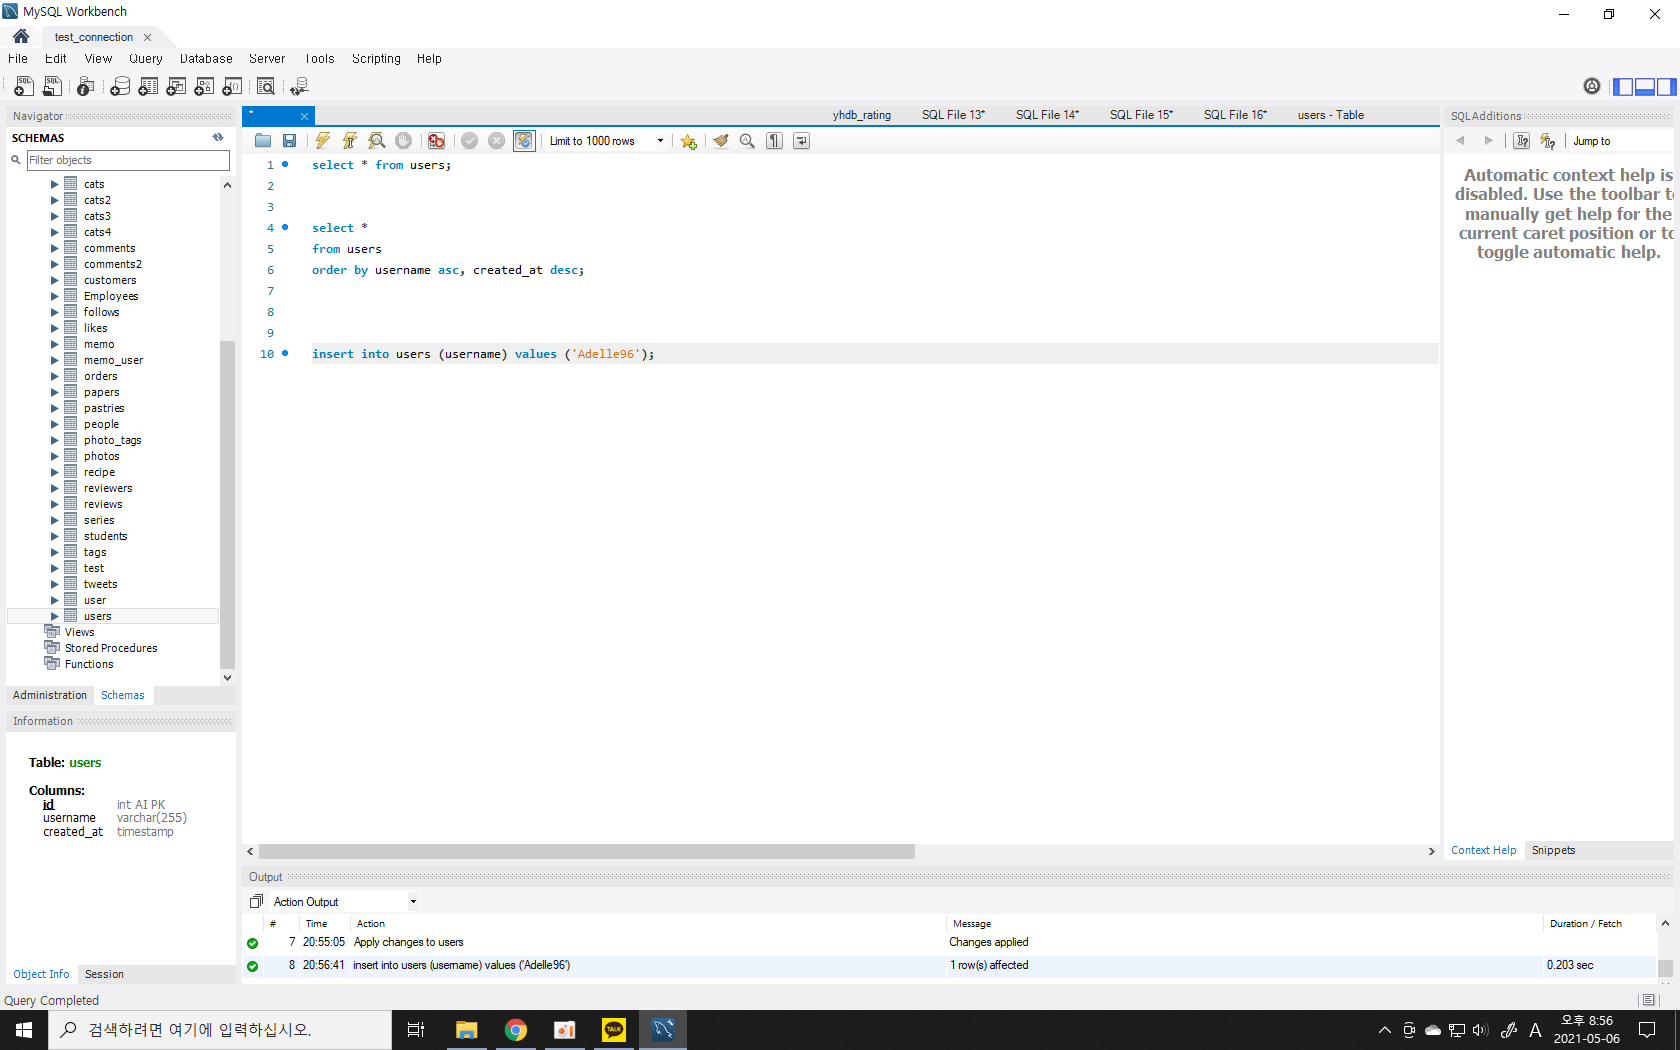Create a new SQL tab icon
1680x1050 pixels.
point(24,87)
